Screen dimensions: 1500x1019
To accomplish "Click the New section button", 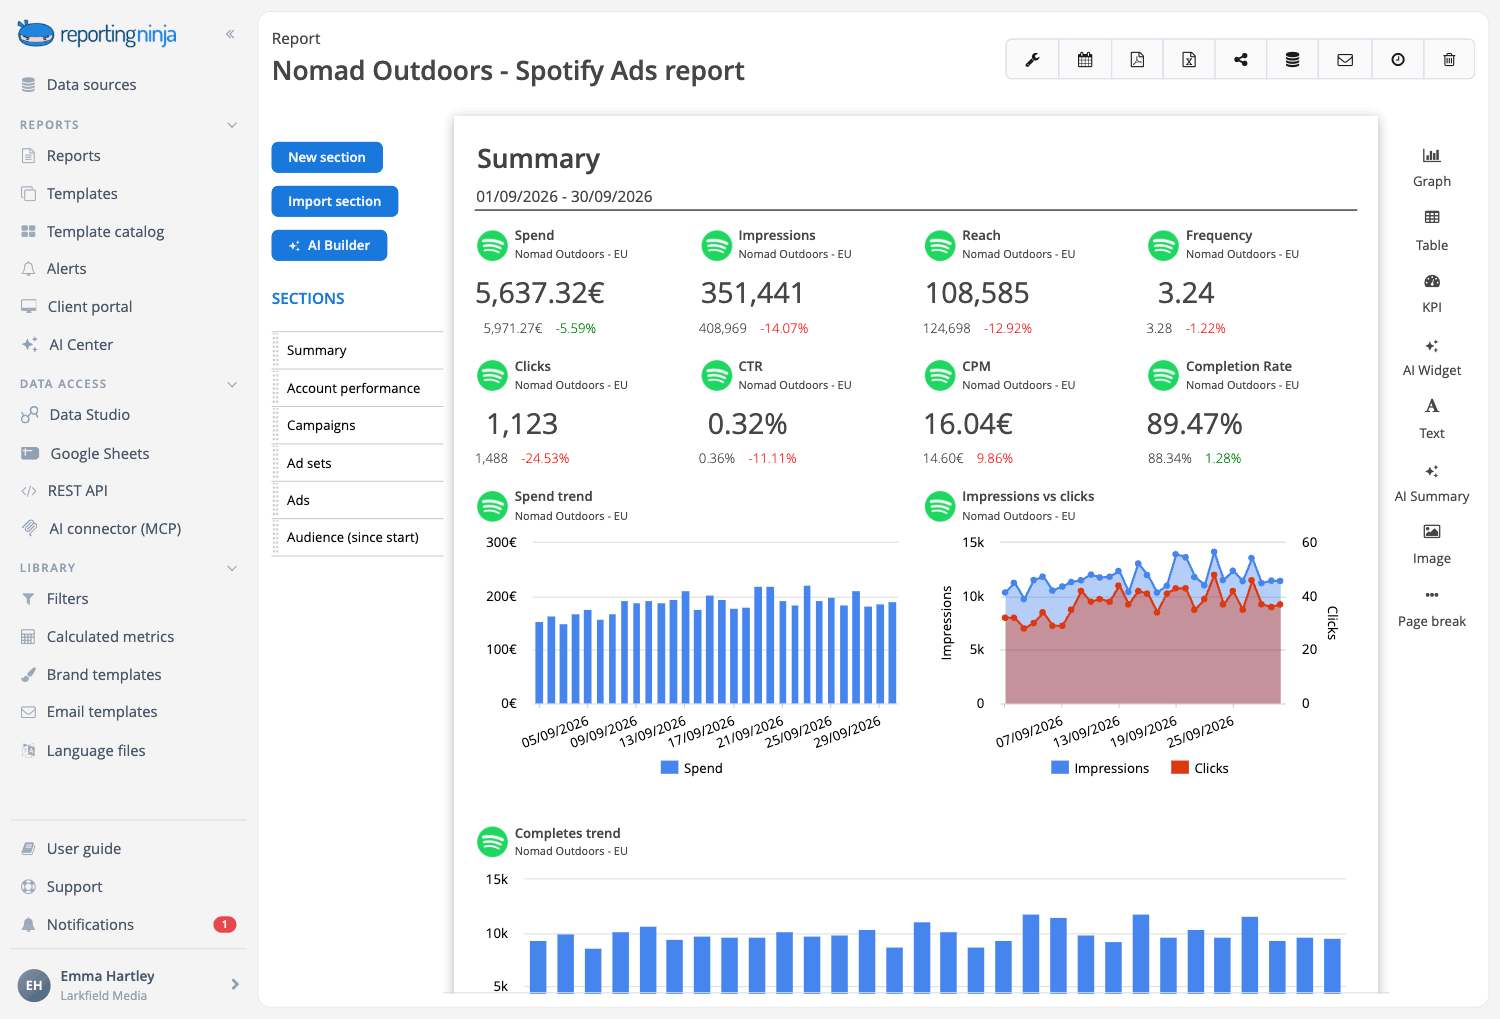I will (327, 157).
